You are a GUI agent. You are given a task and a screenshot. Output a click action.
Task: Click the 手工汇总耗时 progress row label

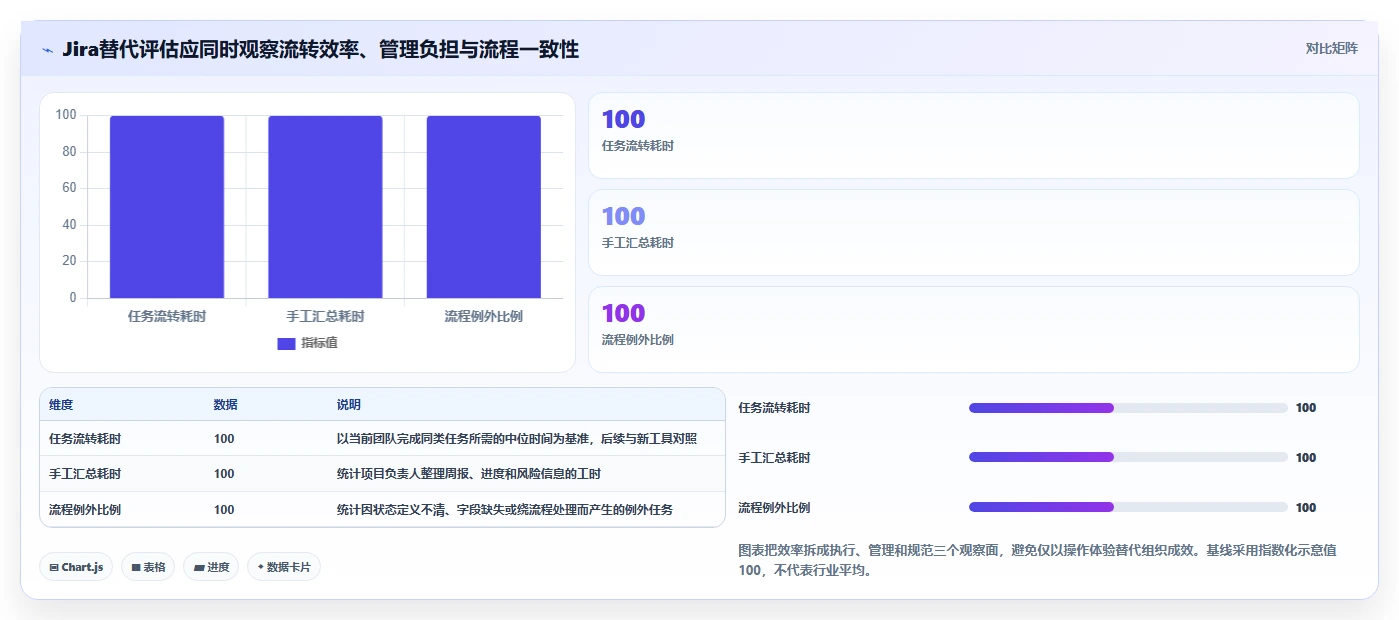(x=774, y=458)
